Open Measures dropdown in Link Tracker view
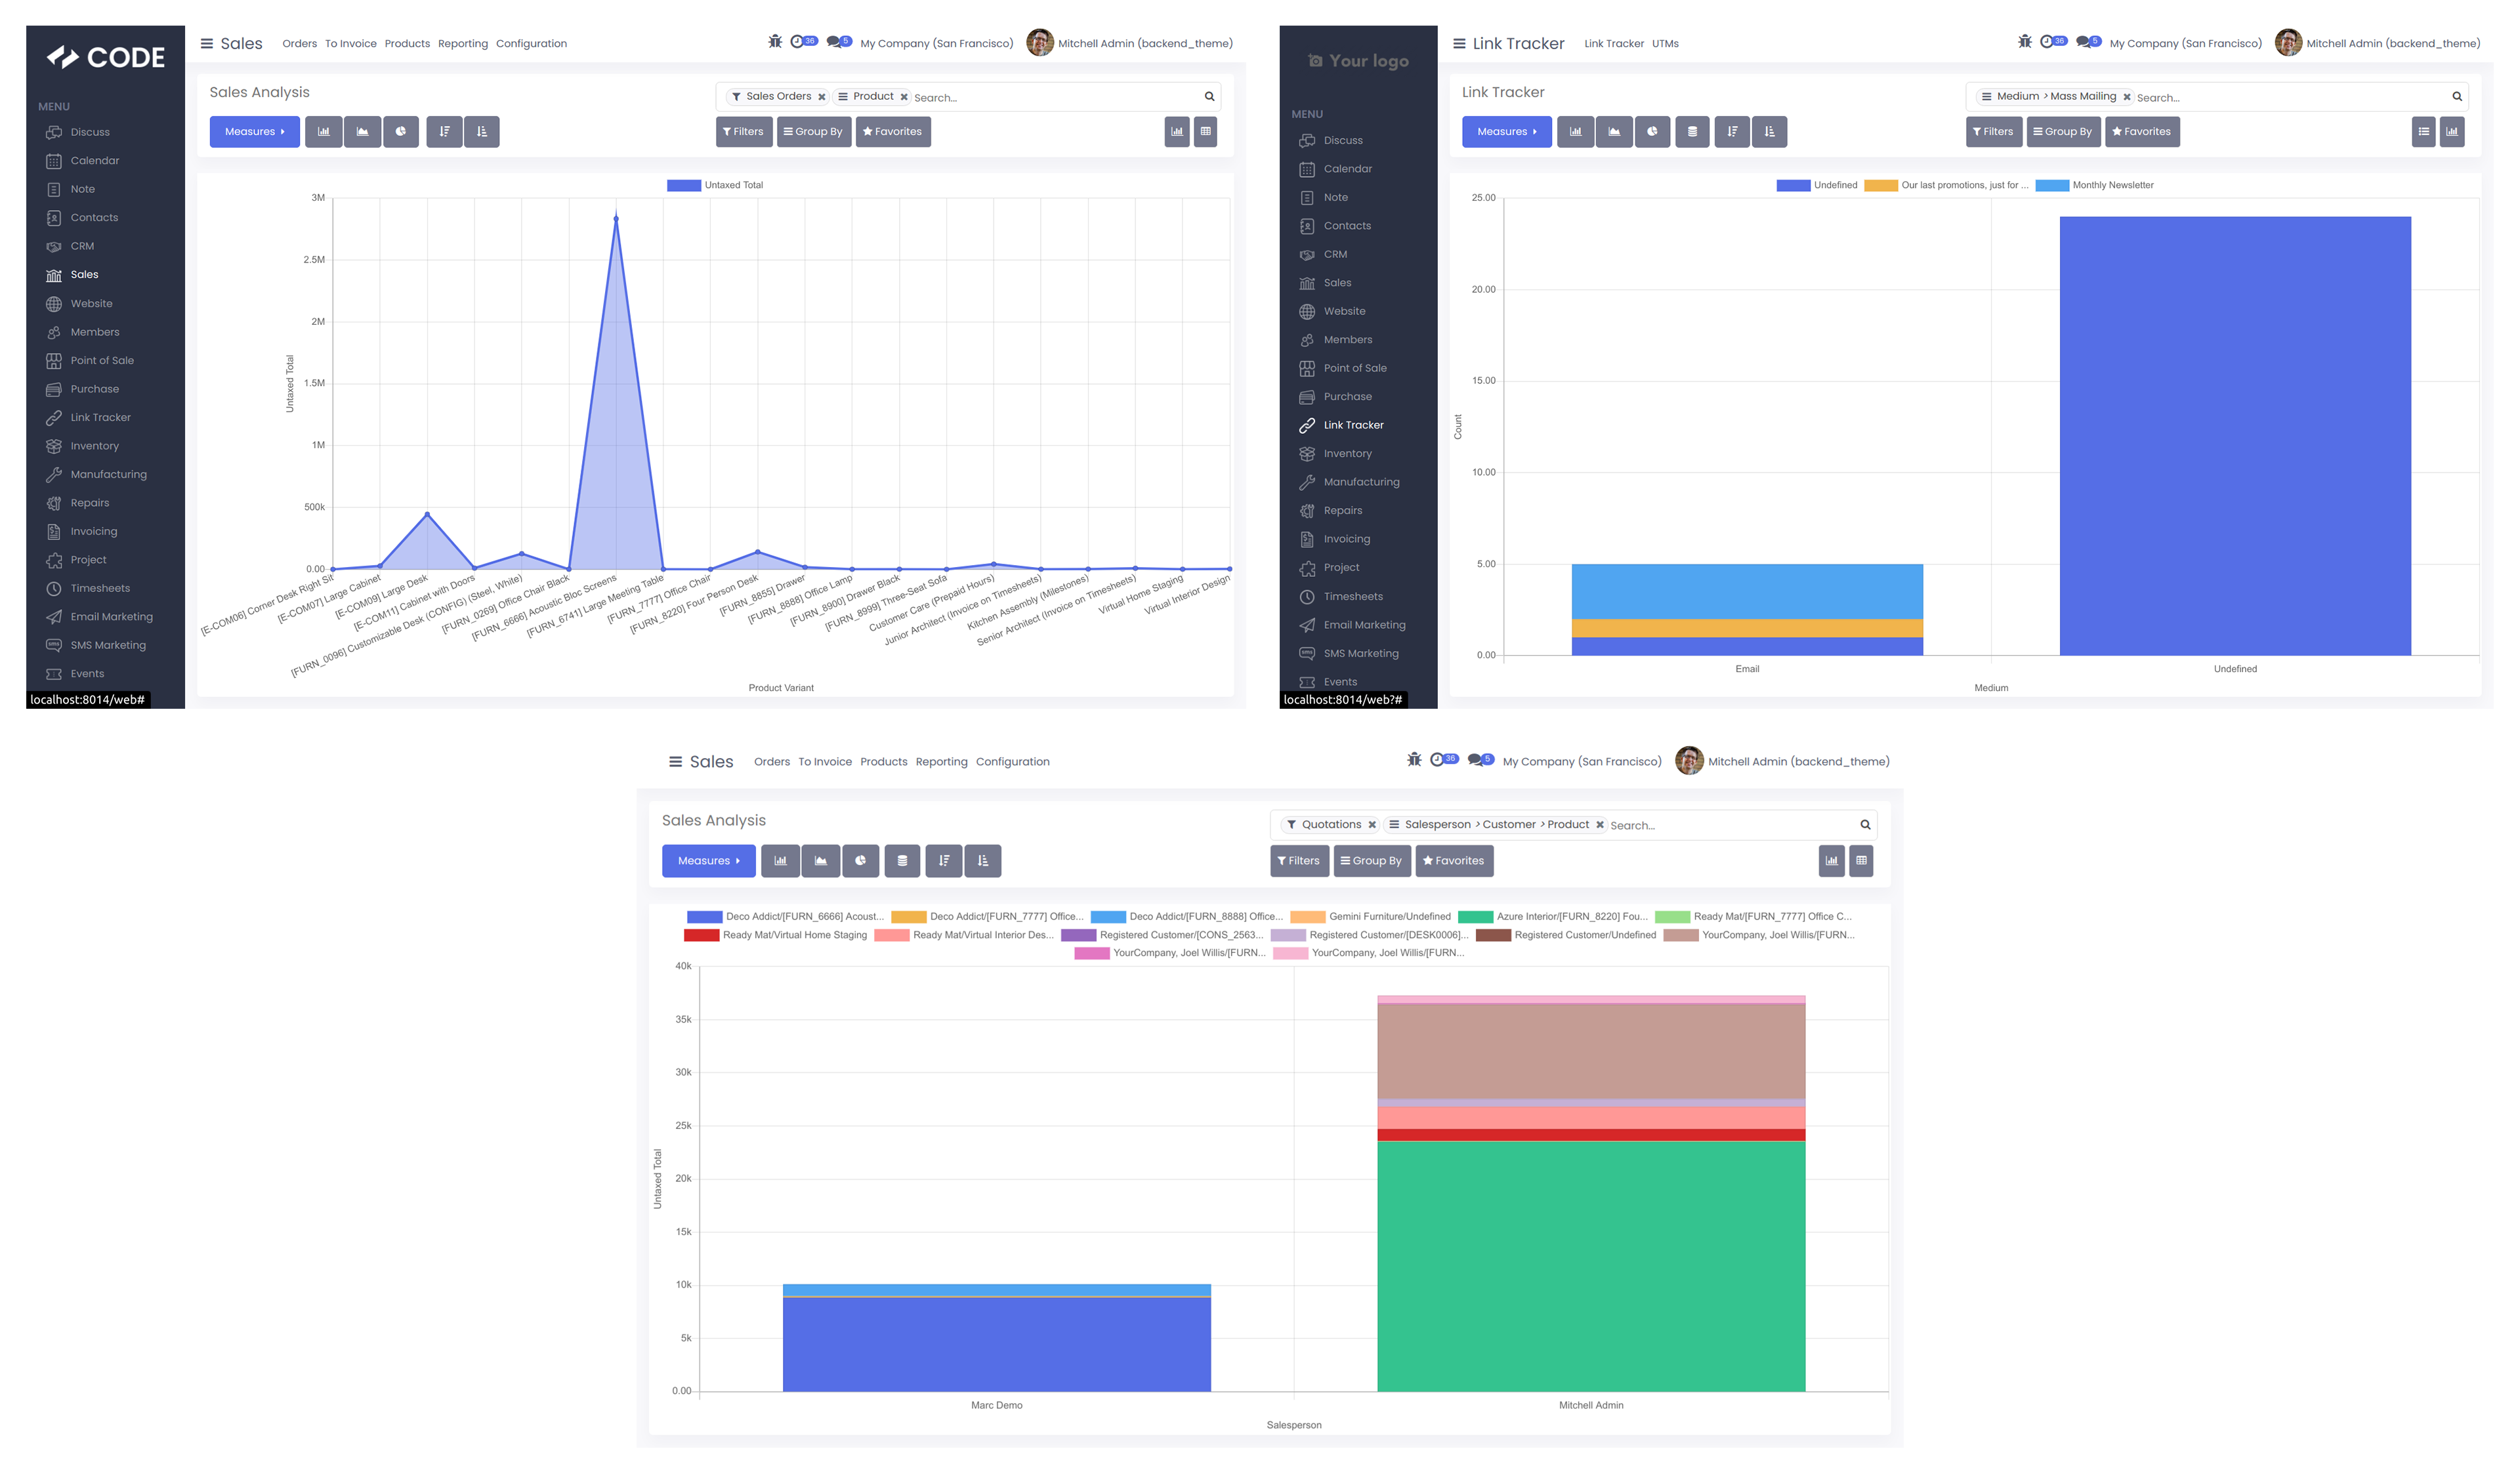Screen dimensions: 2520x1476 (1506, 132)
